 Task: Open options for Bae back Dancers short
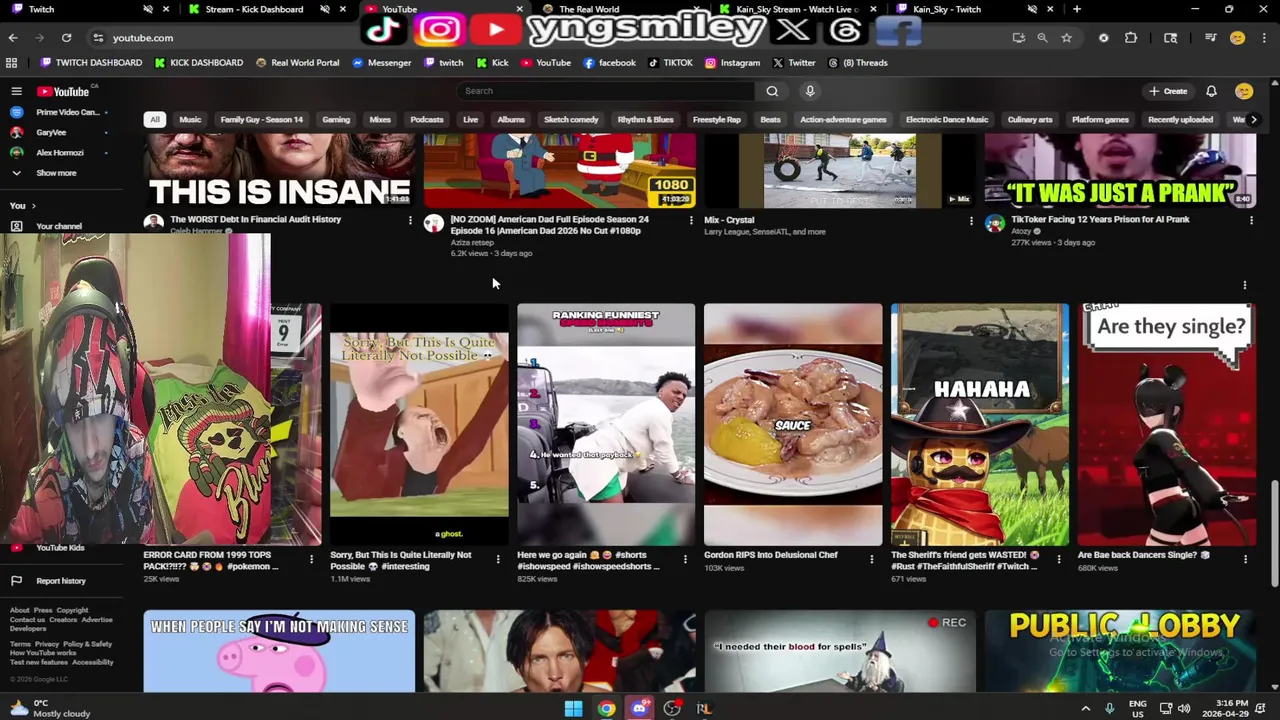click(1246, 558)
